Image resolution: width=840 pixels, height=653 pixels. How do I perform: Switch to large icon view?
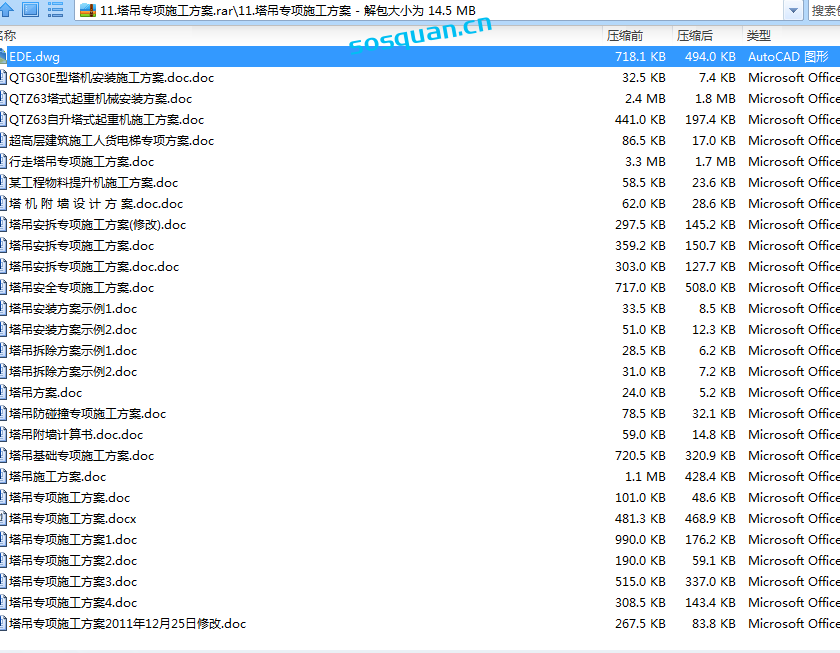click(x=30, y=10)
